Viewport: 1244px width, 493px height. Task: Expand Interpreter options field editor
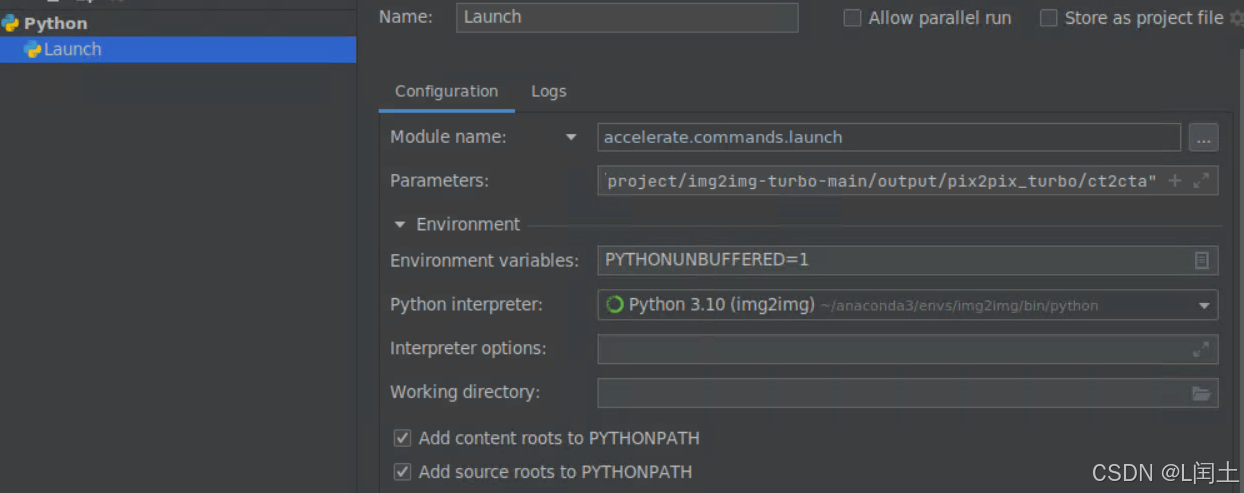point(1201,349)
